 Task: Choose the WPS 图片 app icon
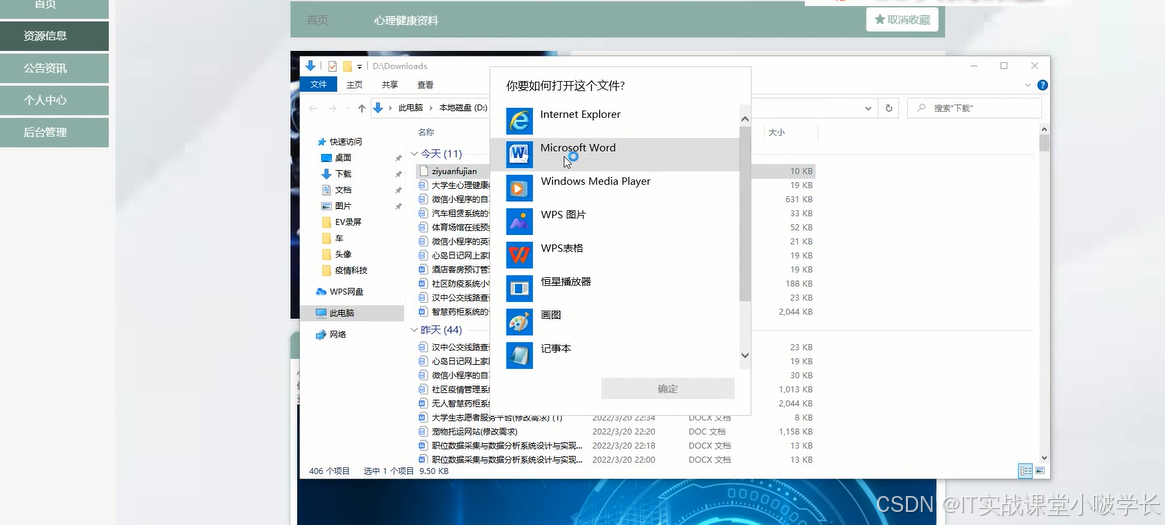tap(519, 221)
